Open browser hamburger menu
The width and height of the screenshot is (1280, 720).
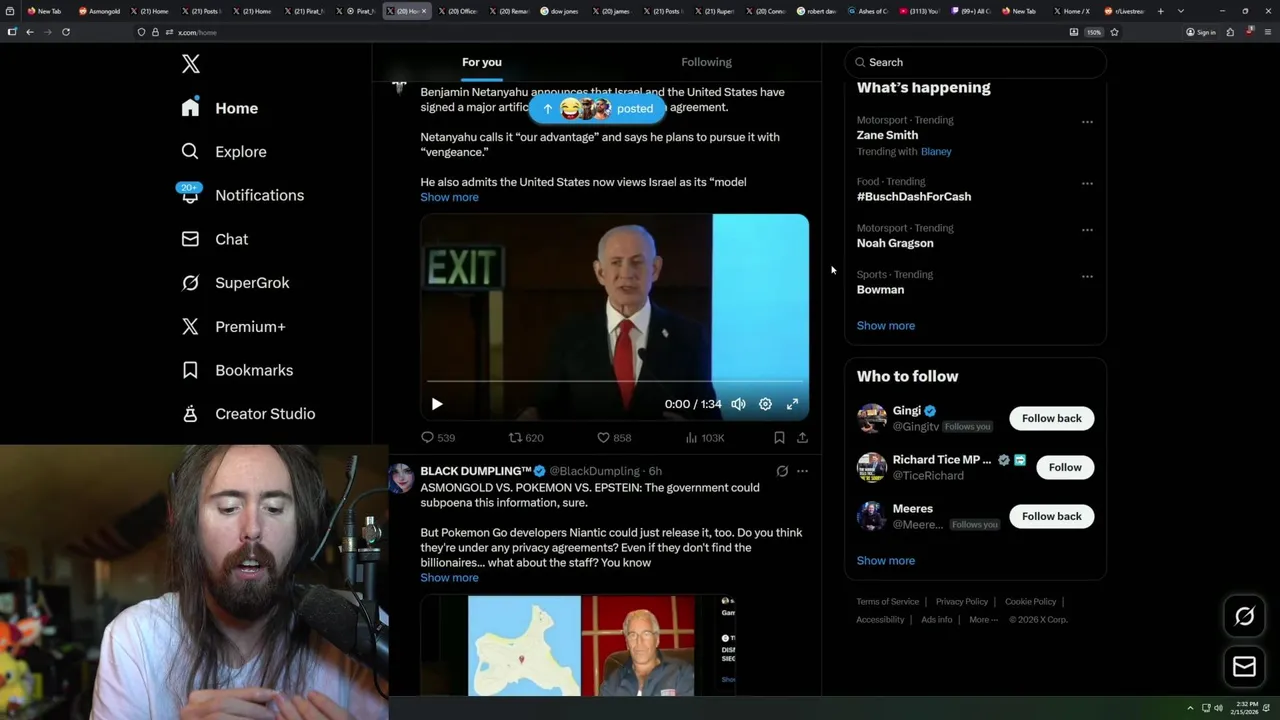click(1267, 32)
